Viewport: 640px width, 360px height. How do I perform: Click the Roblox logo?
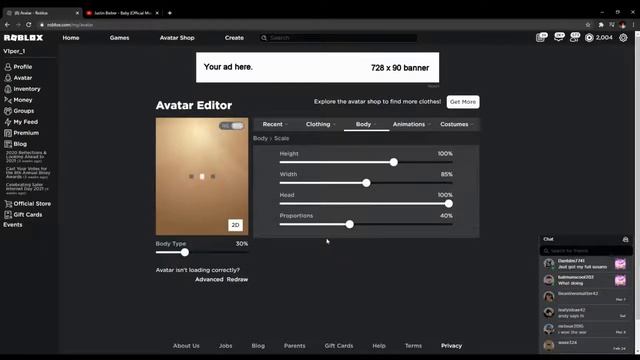pos(23,38)
